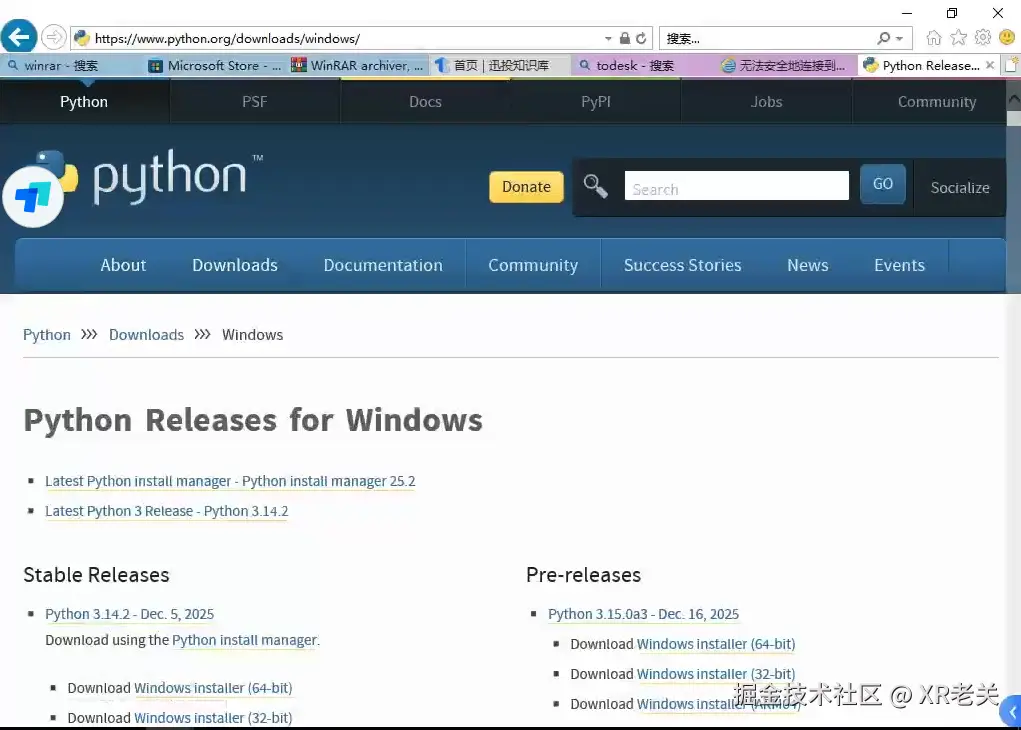Viewport: 1021px width, 730px height.
Task: Expand the search provider dropdown arrow
Action: pyautogui.click(x=899, y=38)
